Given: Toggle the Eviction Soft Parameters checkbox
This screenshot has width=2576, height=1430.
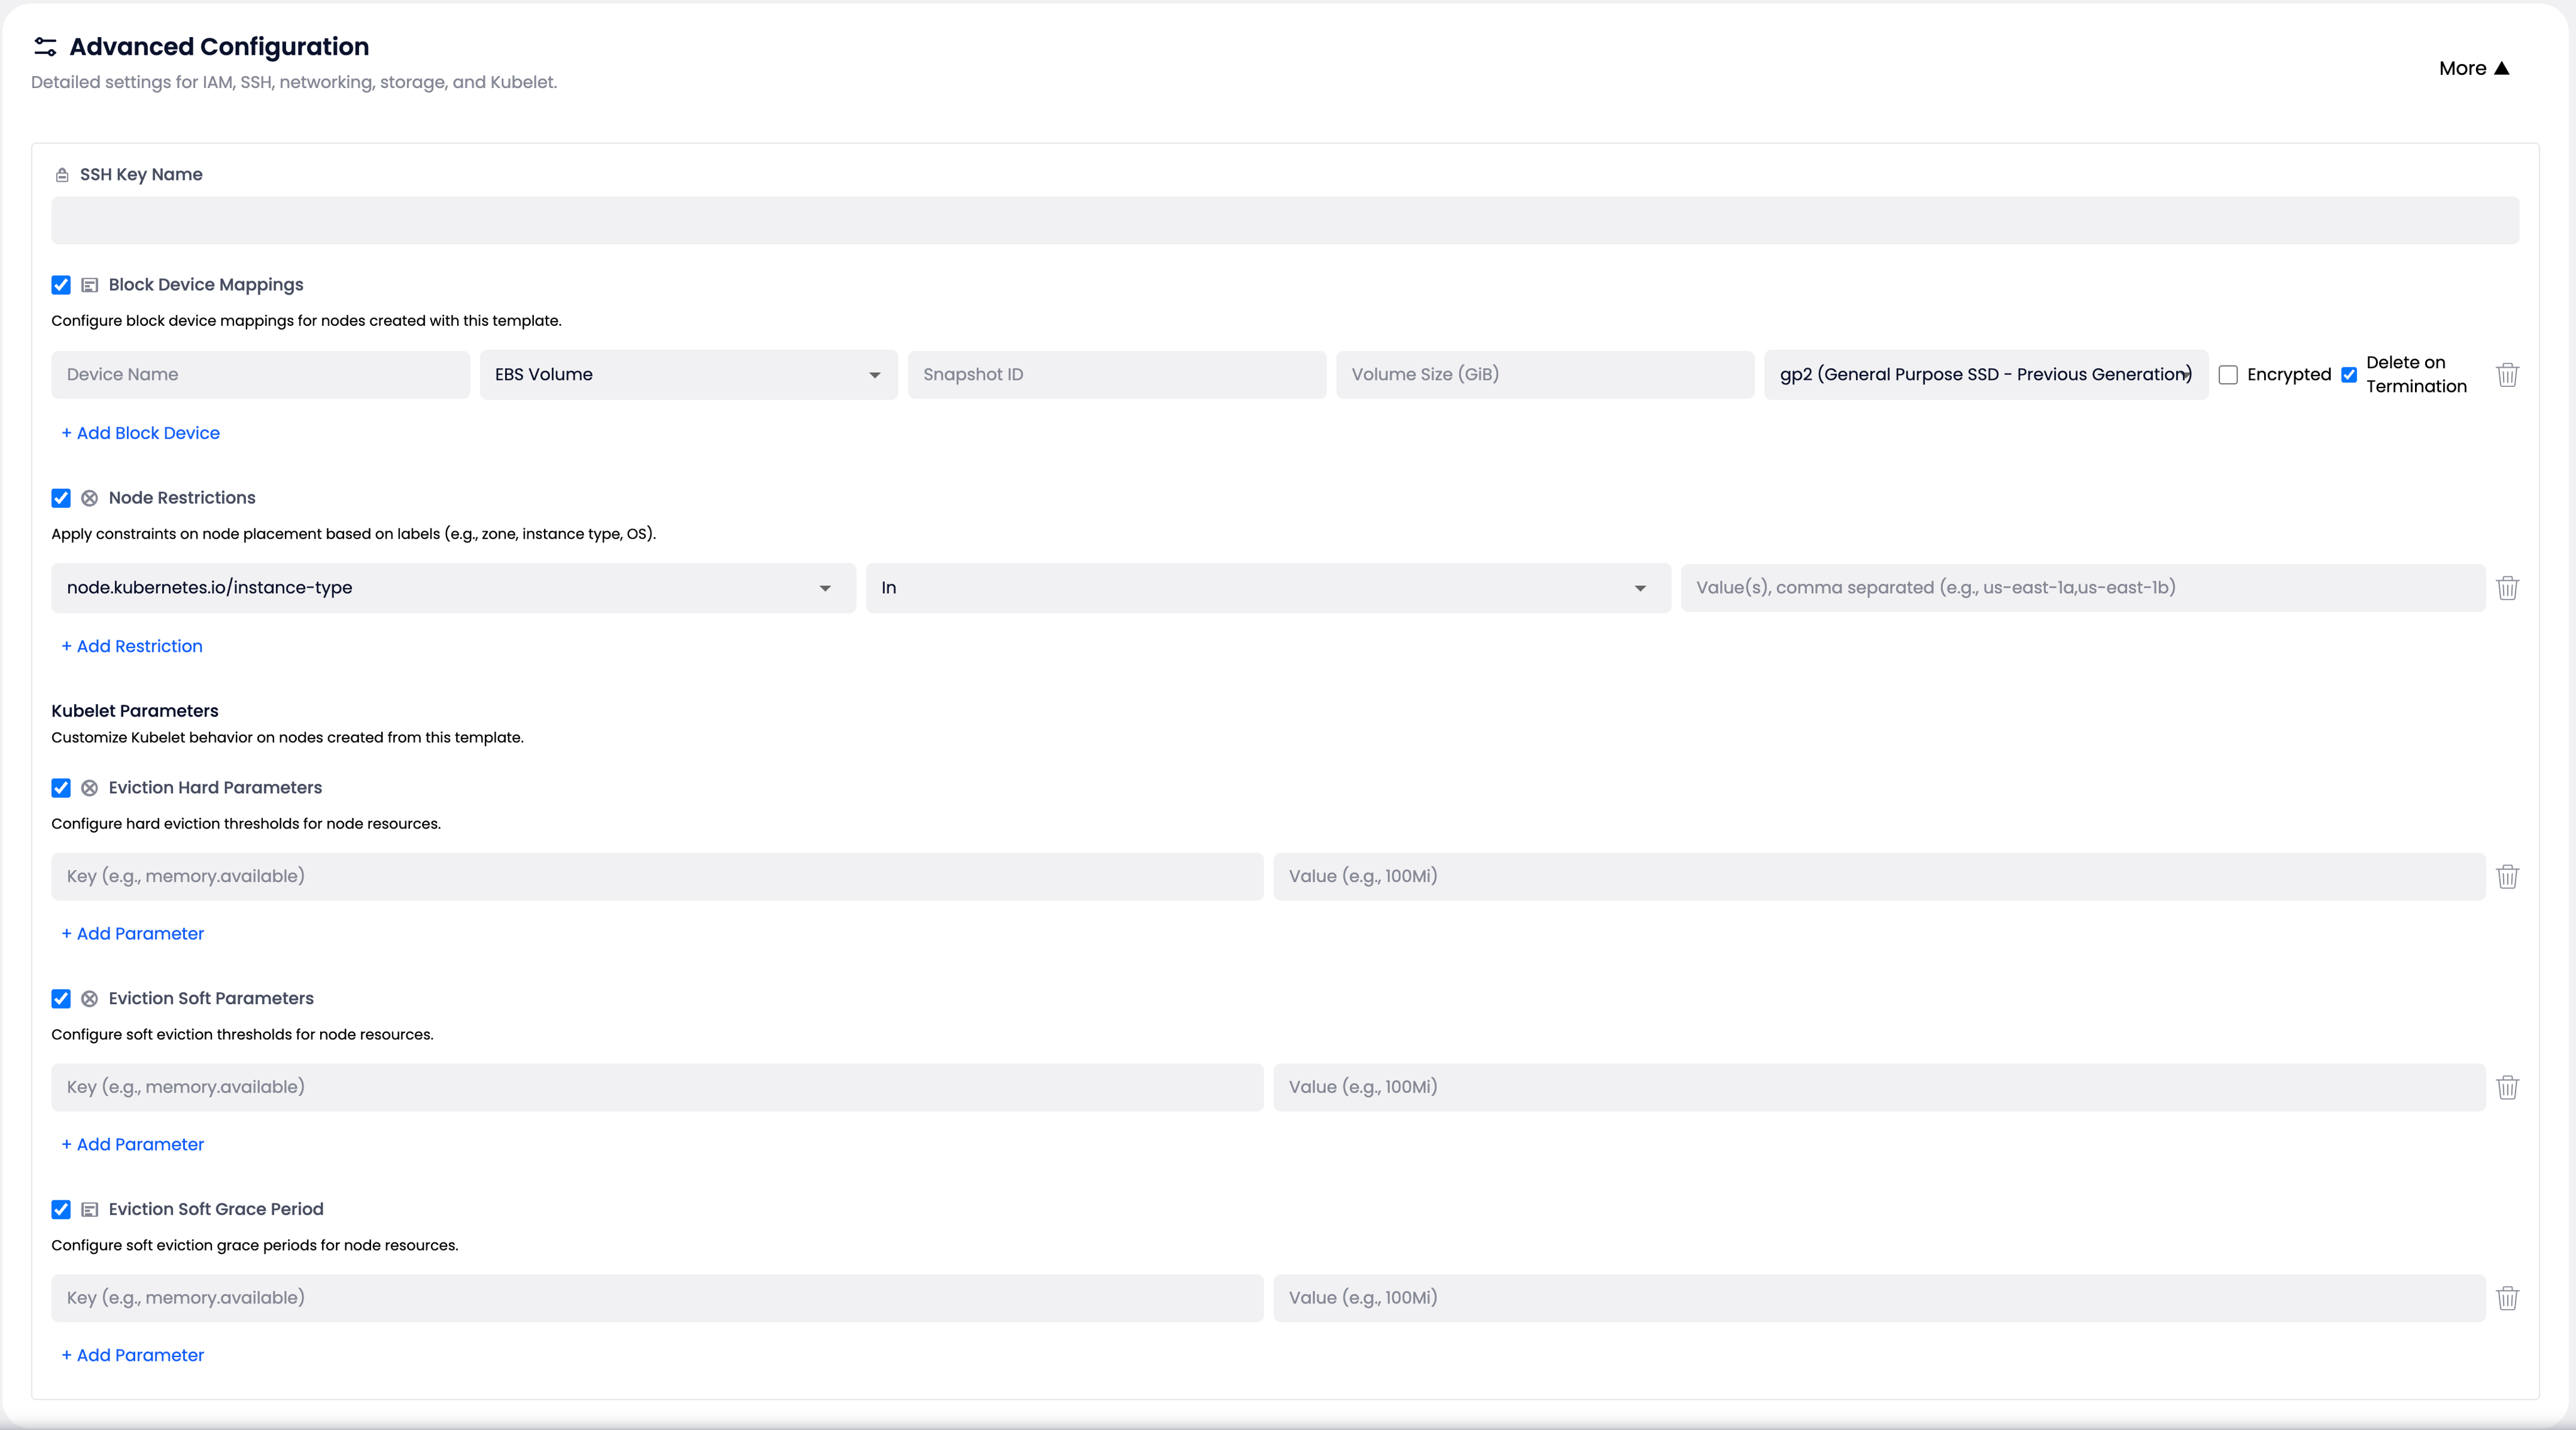Looking at the screenshot, I should click(61, 999).
